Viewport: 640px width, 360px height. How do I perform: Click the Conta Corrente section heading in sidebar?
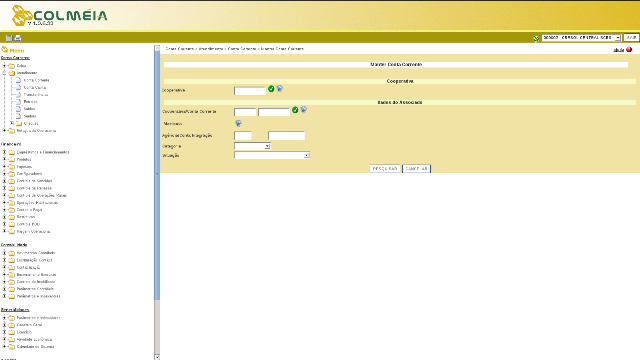tap(15, 58)
